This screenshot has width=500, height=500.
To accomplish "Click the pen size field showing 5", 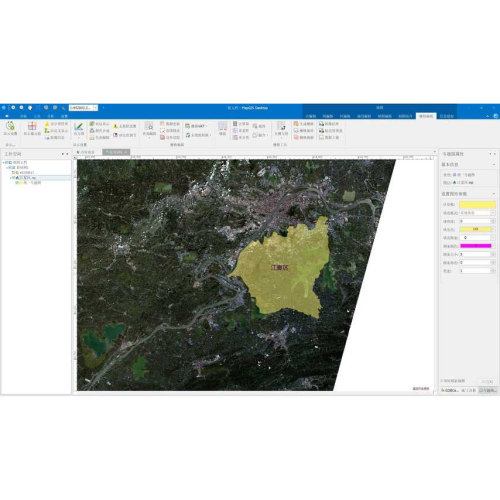I will coord(475,254).
